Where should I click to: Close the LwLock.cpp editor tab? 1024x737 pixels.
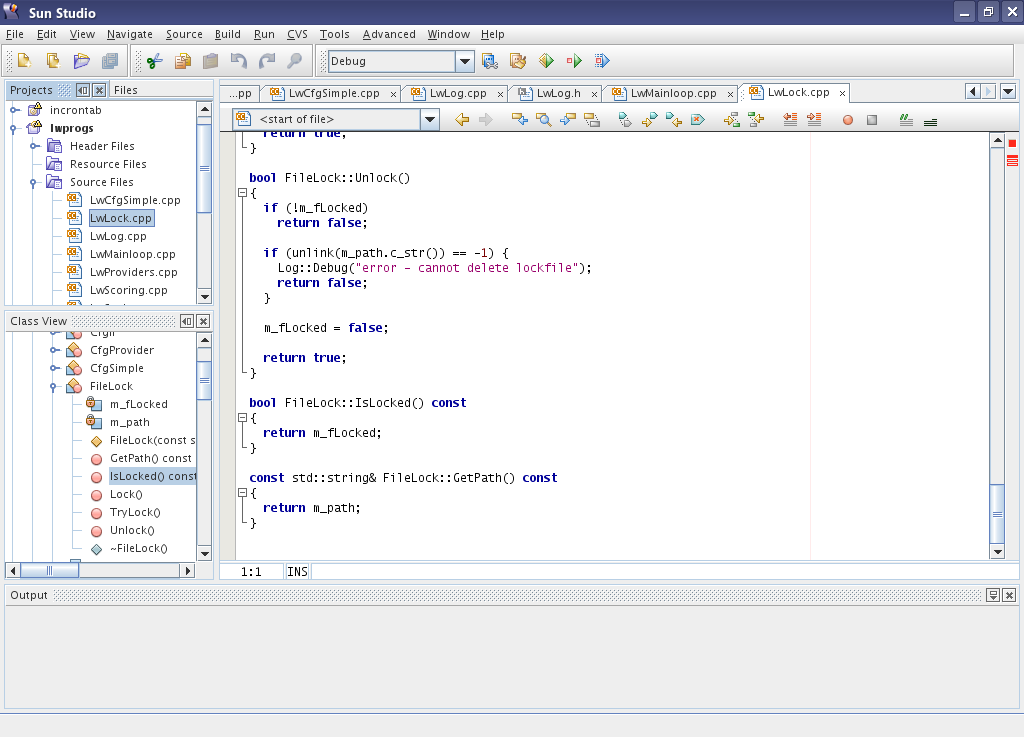click(x=842, y=93)
